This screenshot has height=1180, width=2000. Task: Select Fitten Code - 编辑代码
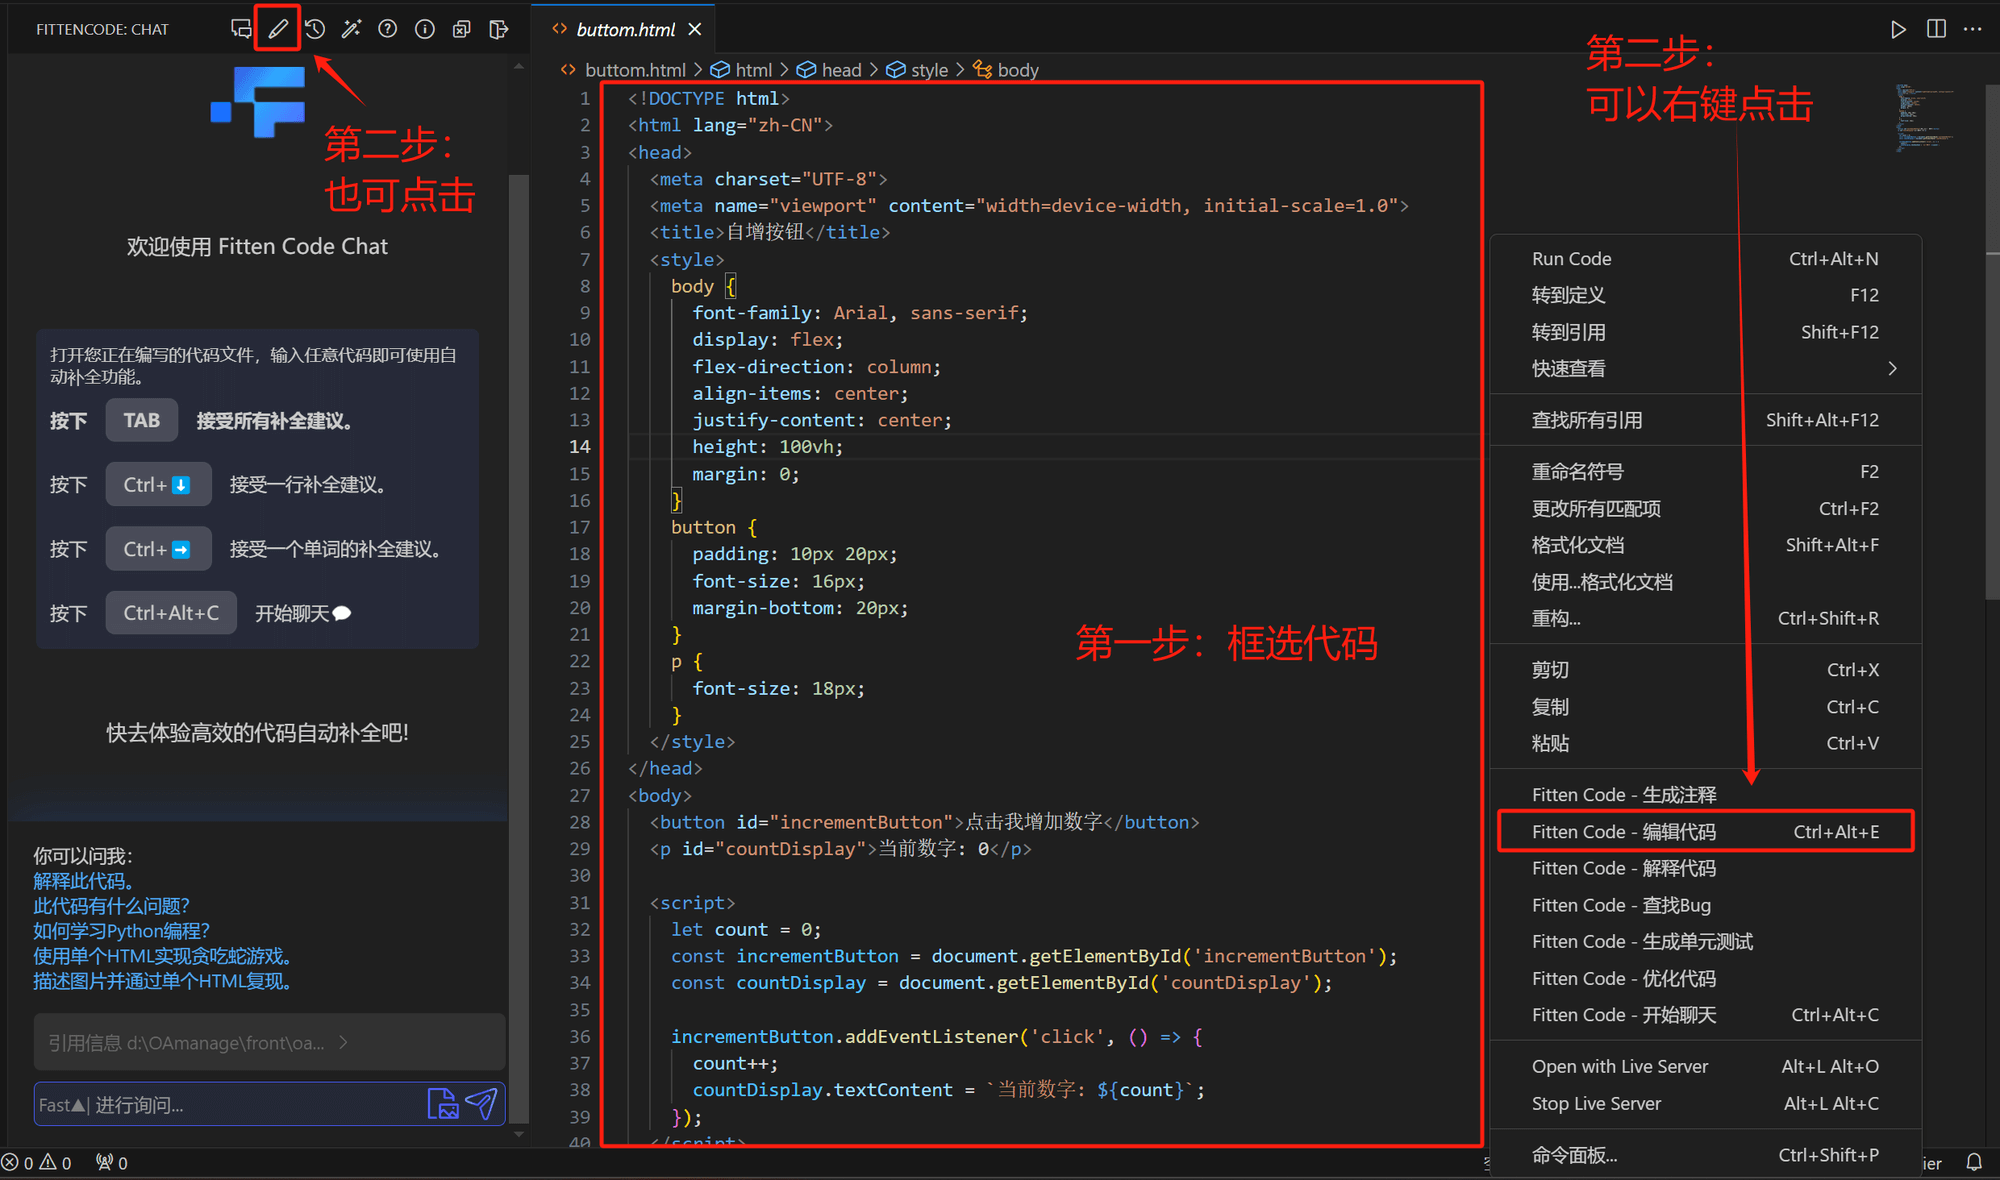point(1705,832)
